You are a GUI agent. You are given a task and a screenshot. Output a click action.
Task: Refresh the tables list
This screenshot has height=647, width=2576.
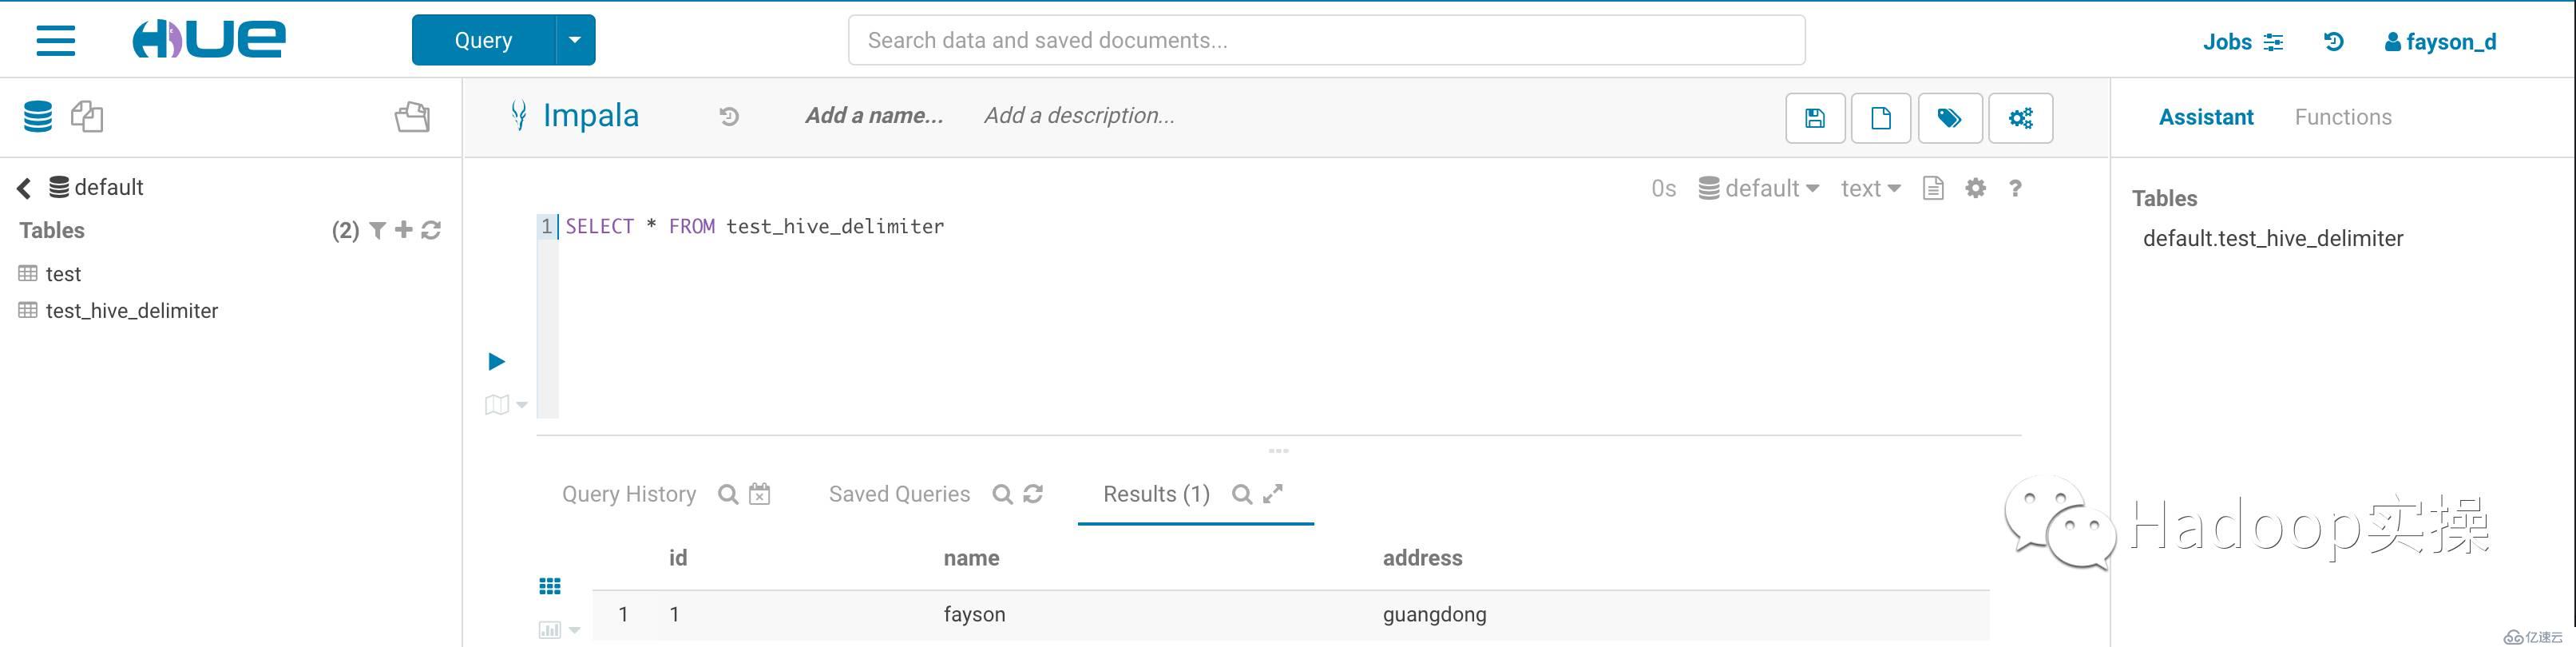(x=431, y=231)
